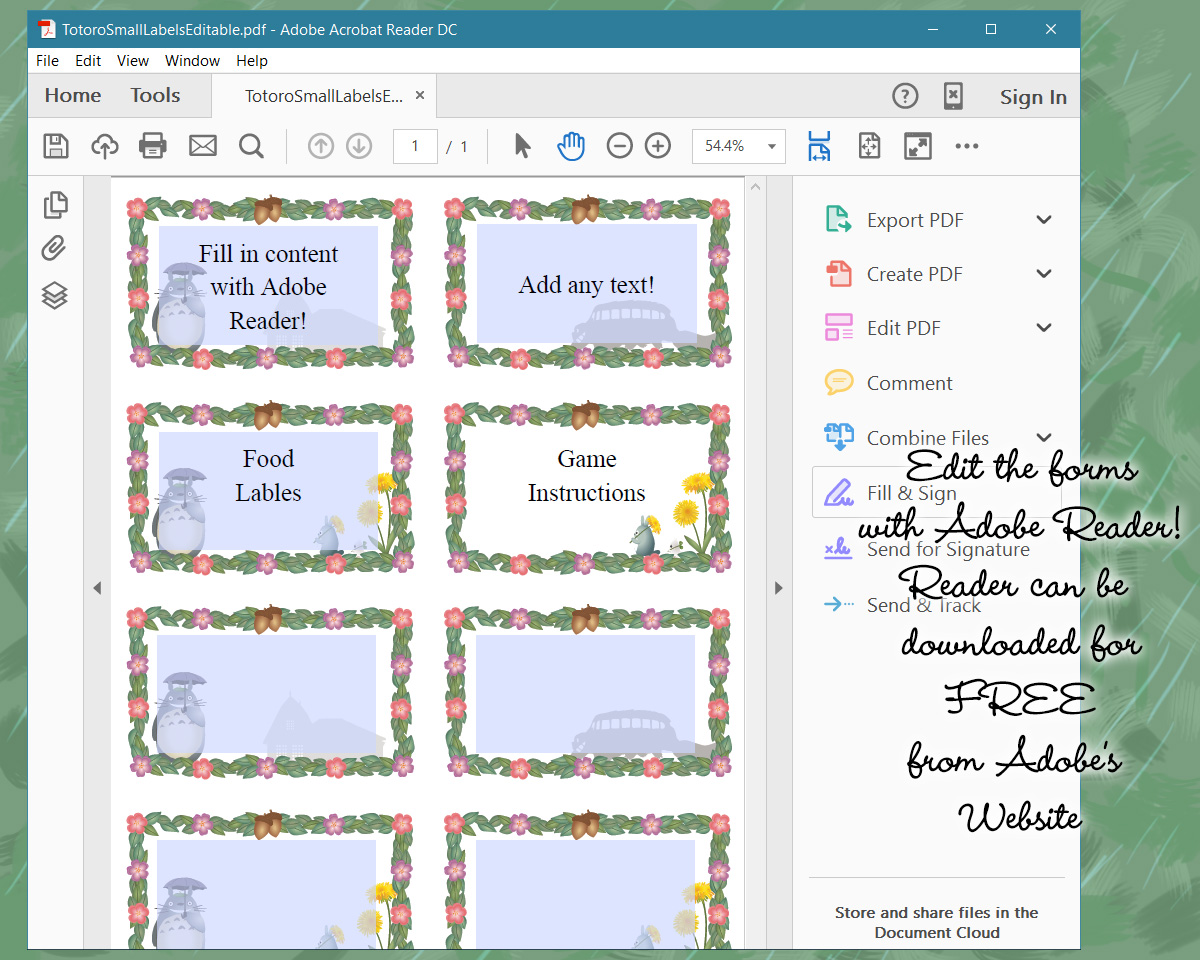The width and height of the screenshot is (1200, 960).
Task: Go to previous page arrow
Action: [320, 146]
